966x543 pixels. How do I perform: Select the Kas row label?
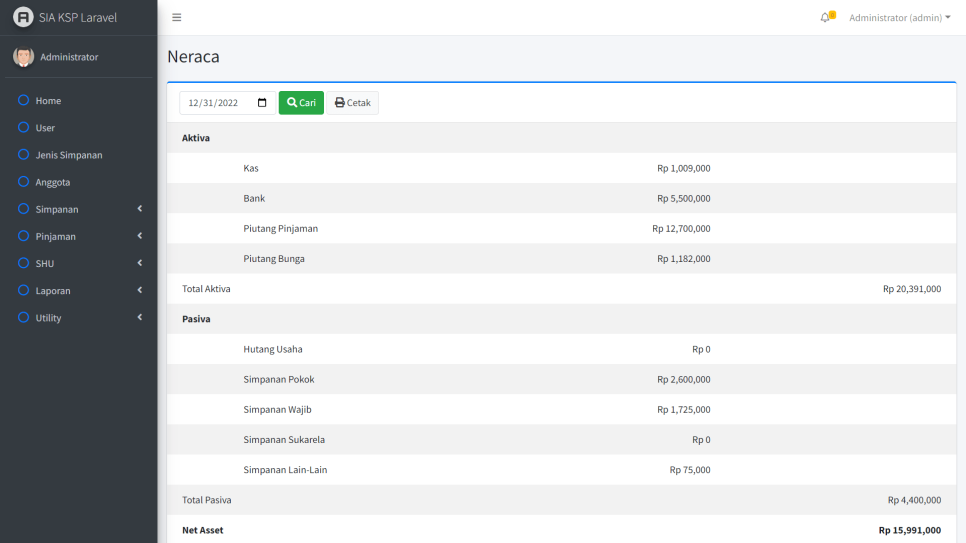tap(251, 168)
